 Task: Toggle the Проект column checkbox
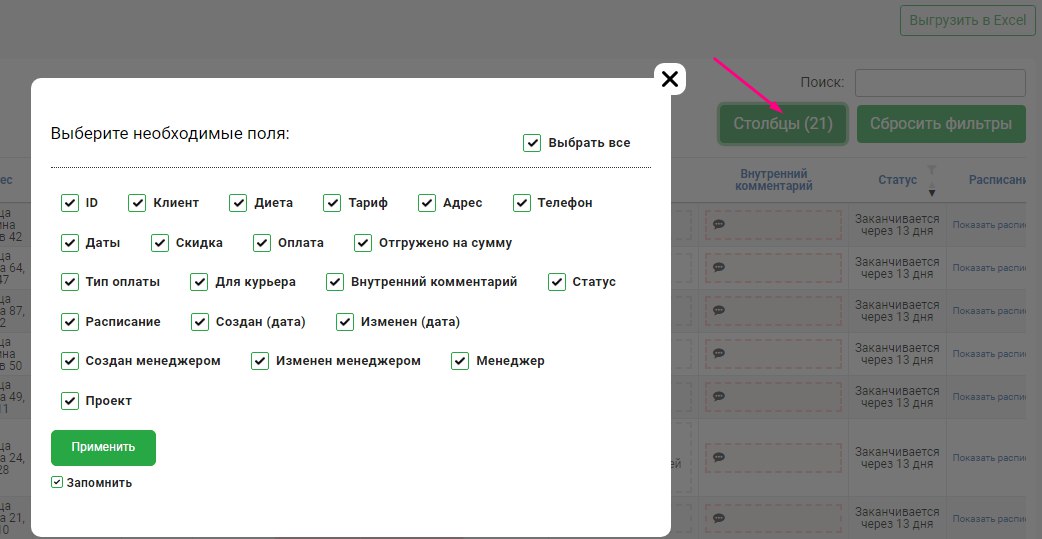pyautogui.click(x=70, y=401)
